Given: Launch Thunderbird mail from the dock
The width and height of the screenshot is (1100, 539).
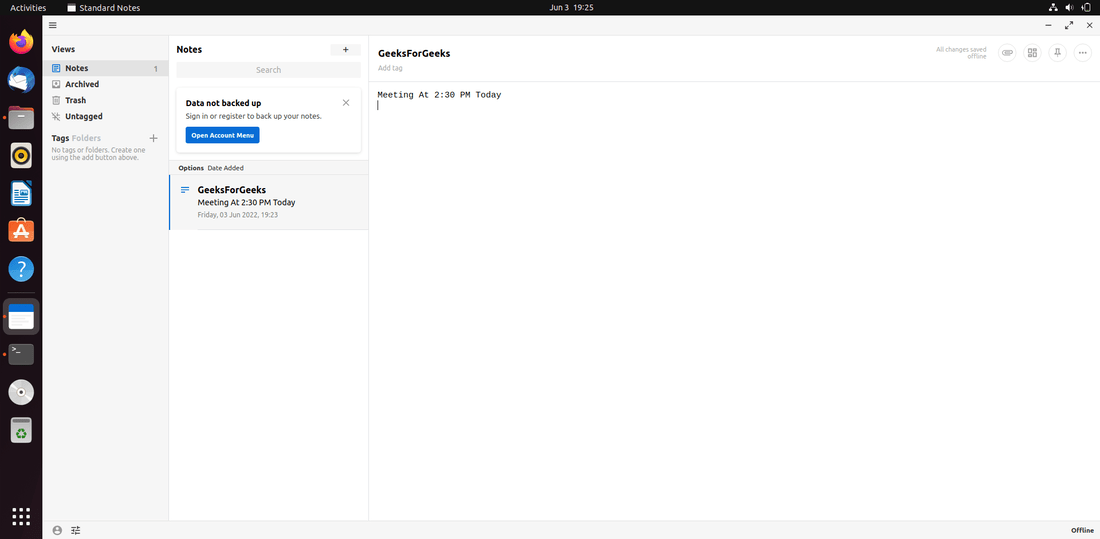Looking at the screenshot, I should 21,79.
